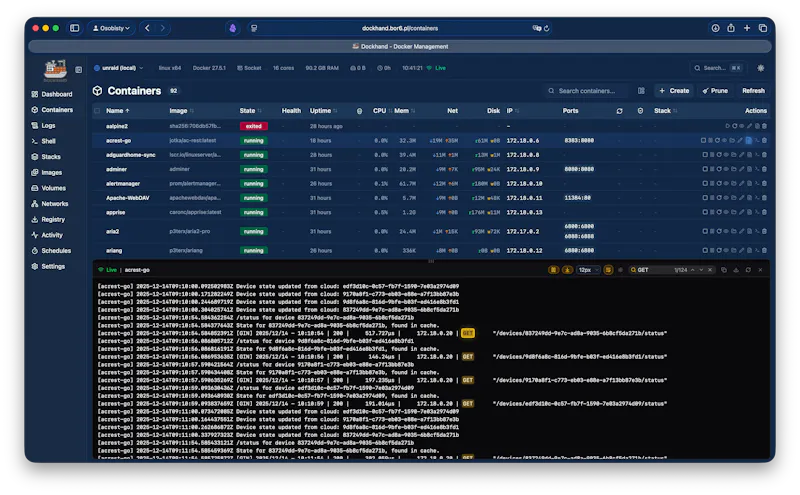Click the Refresh button
Viewport: 800px width, 495px height.
coord(753,91)
